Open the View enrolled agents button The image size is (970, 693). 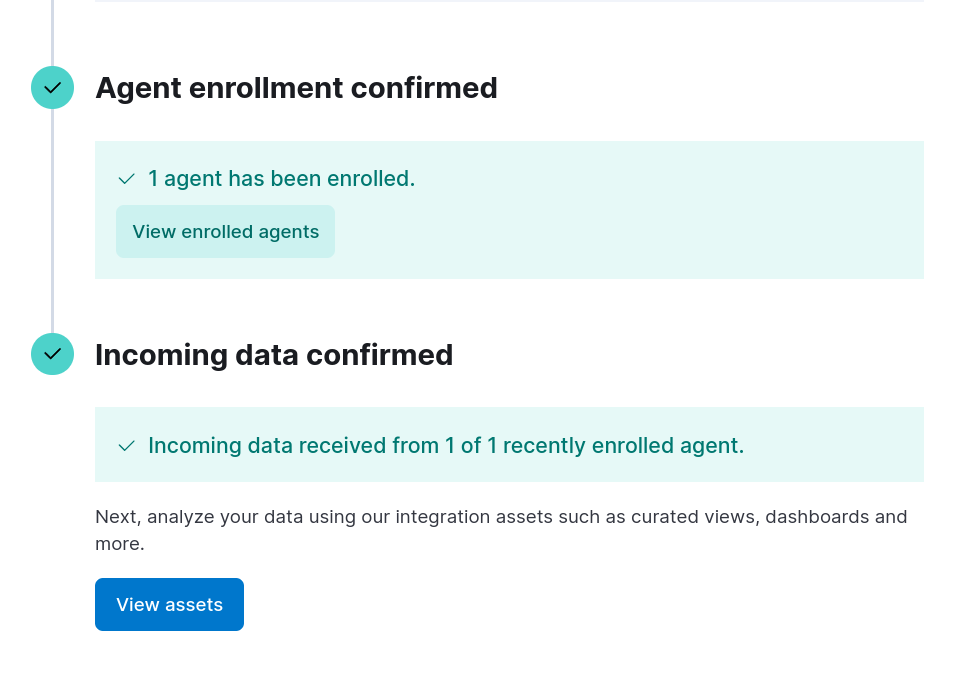click(x=225, y=232)
